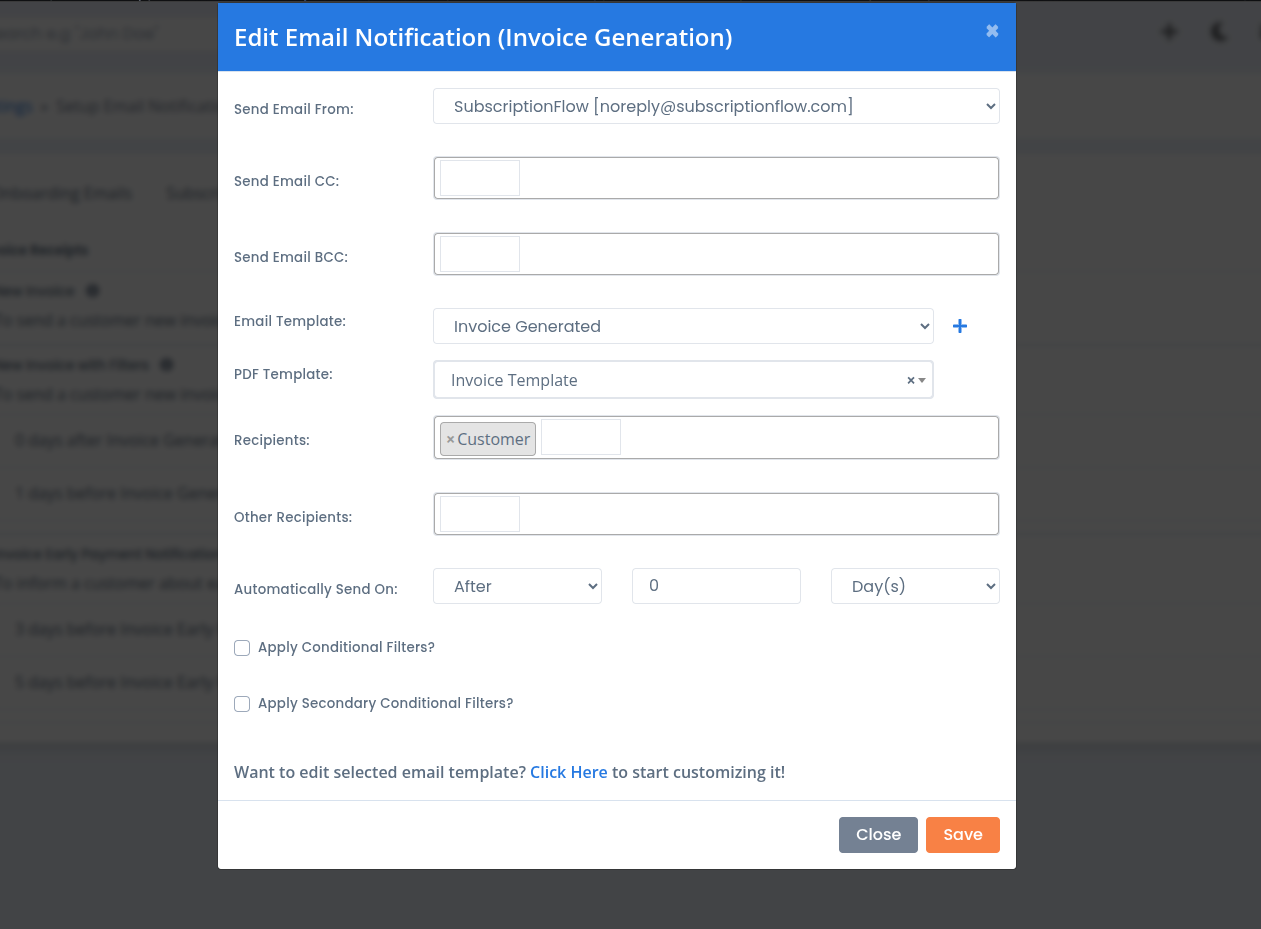Viewport: 1261px width, 929px height.
Task: Open the info icon beside New Invoice
Action: pos(90,290)
